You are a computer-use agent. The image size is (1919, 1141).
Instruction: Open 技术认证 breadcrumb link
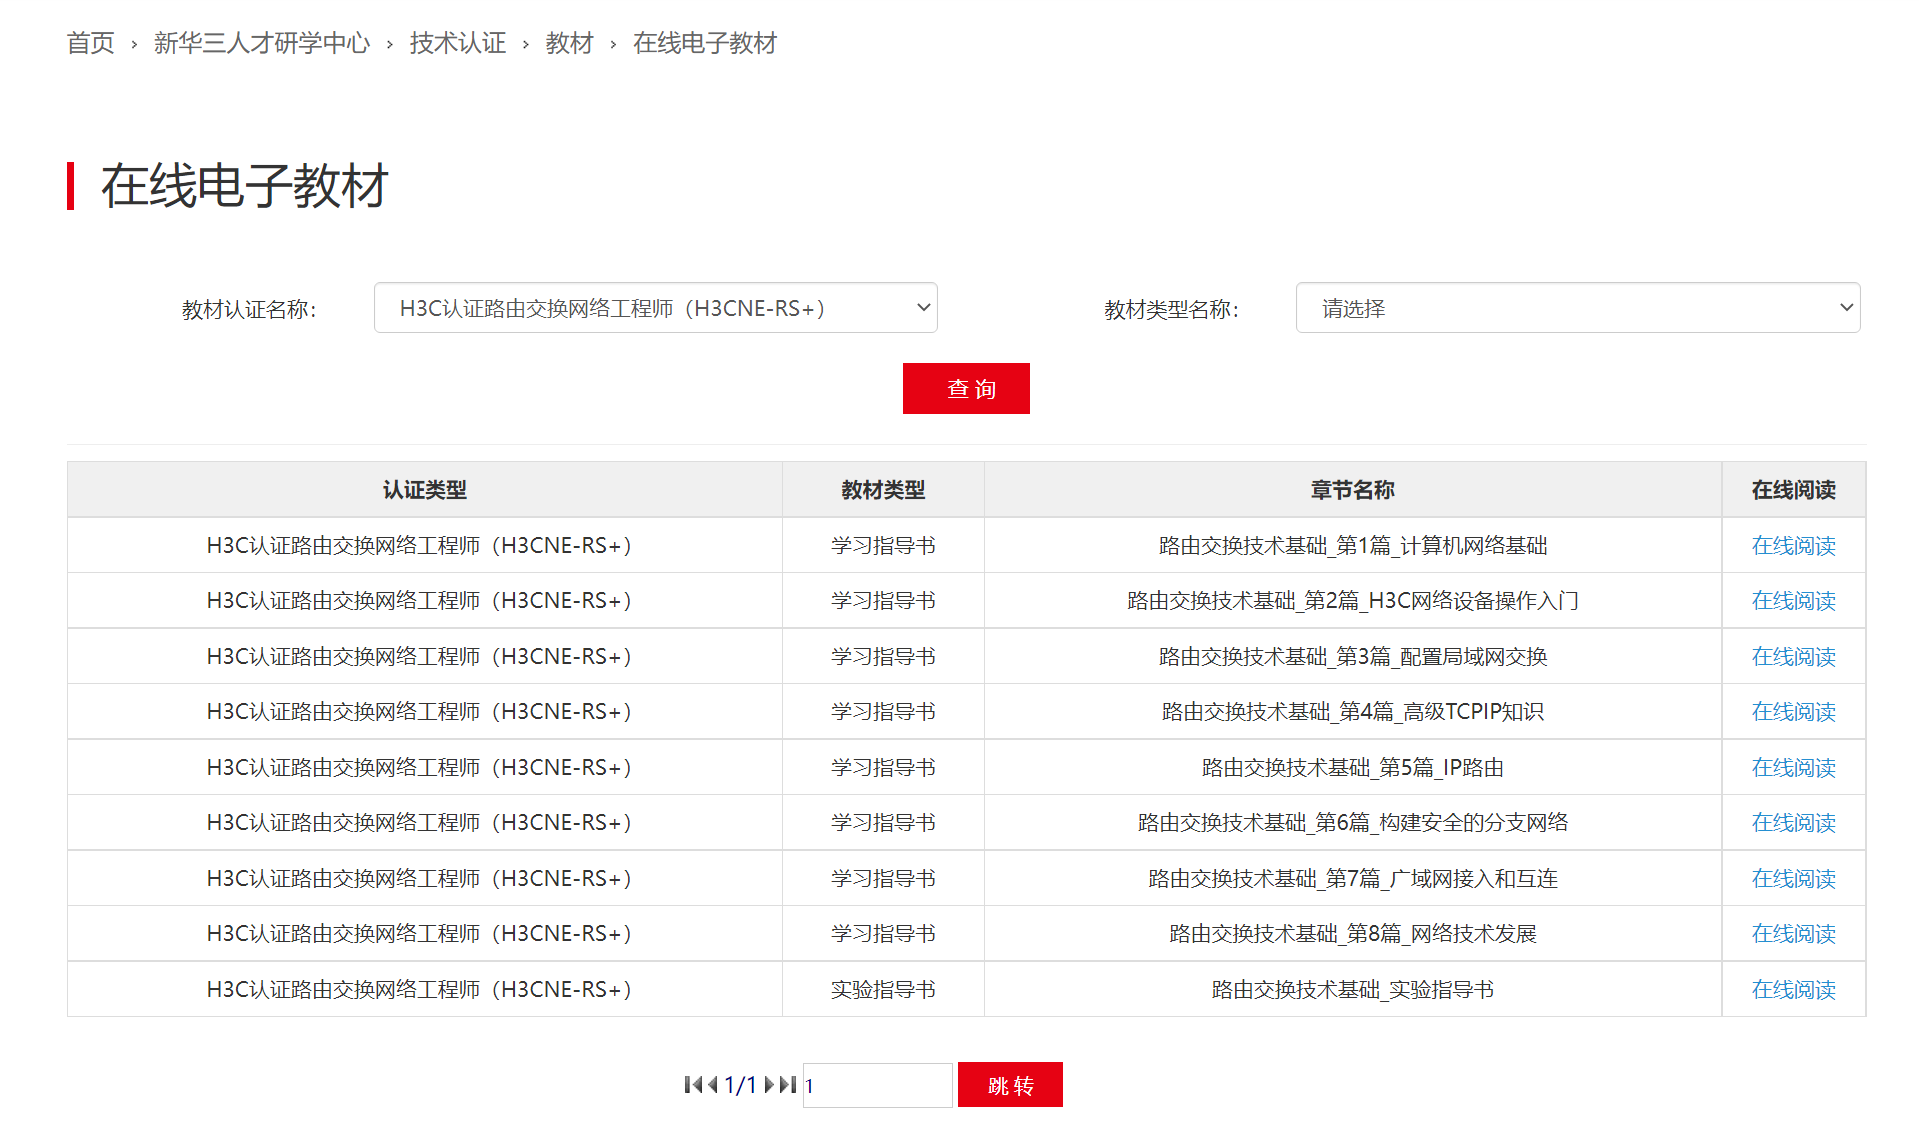click(x=458, y=43)
